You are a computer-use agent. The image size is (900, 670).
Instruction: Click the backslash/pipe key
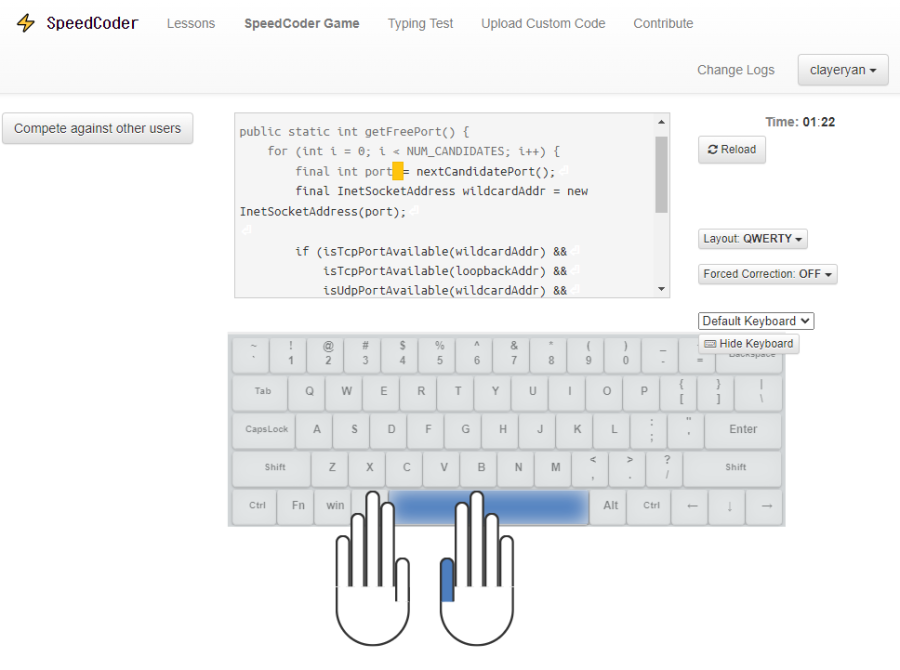tap(759, 392)
